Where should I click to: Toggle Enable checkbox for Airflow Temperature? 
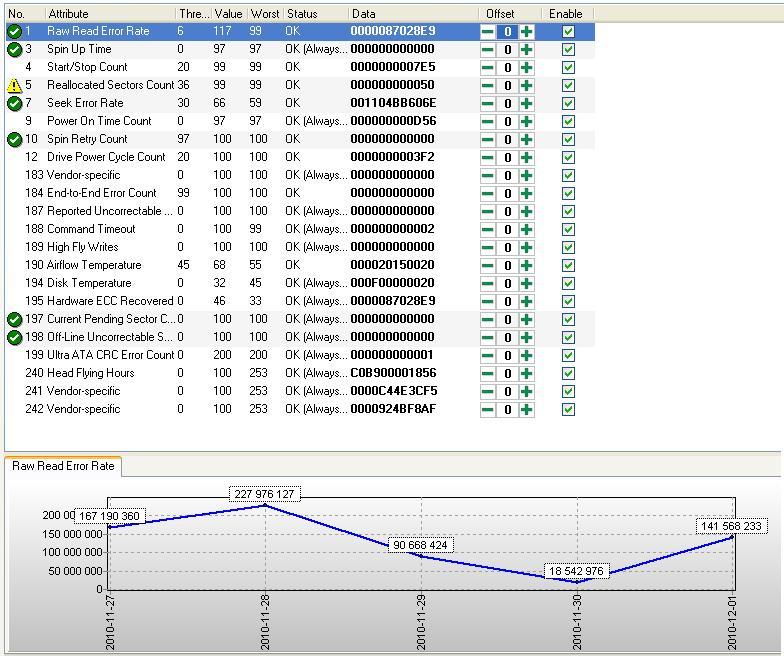tap(568, 266)
